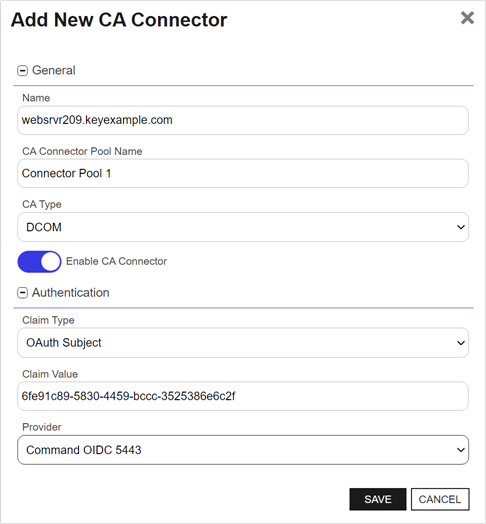Image resolution: width=486 pixels, height=524 pixels.
Task: Click the Claim Value input field
Action: coord(243,396)
